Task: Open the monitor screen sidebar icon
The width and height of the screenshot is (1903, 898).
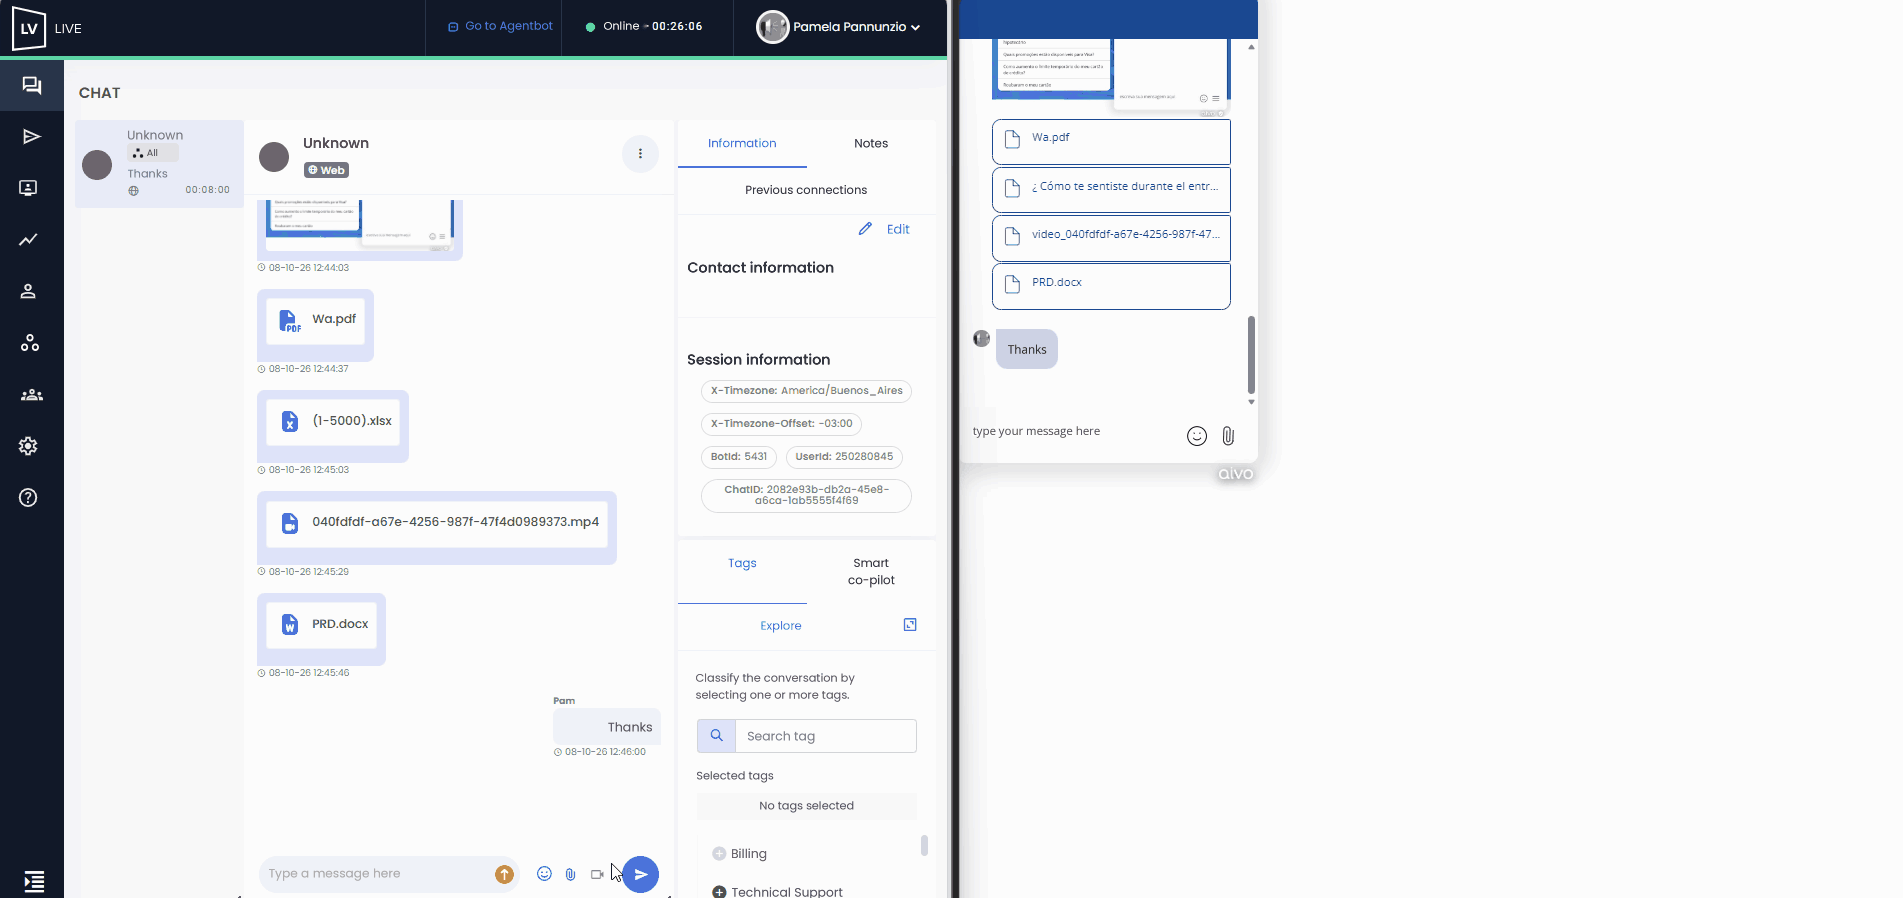Action: tap(29, 188)
